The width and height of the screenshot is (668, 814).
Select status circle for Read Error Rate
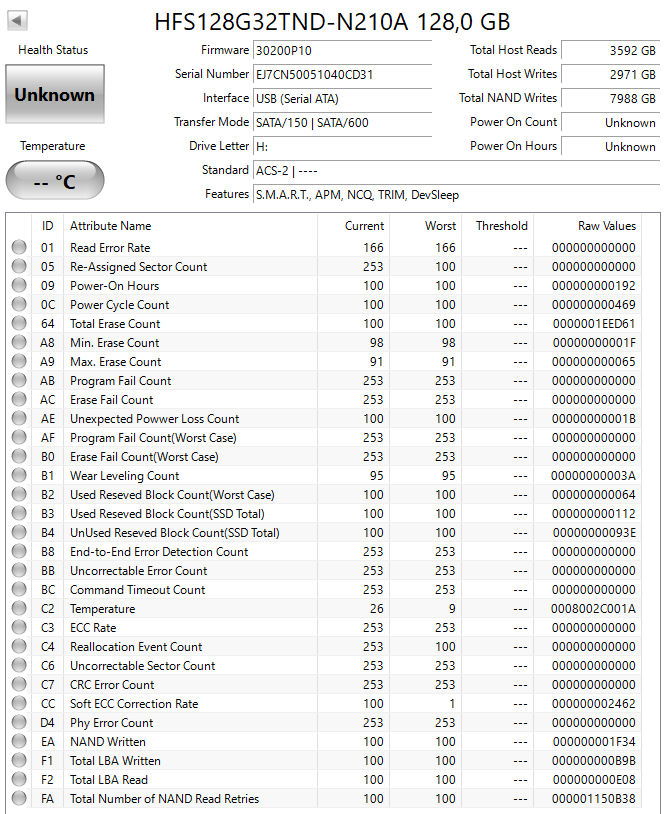[x=19, y=247]
